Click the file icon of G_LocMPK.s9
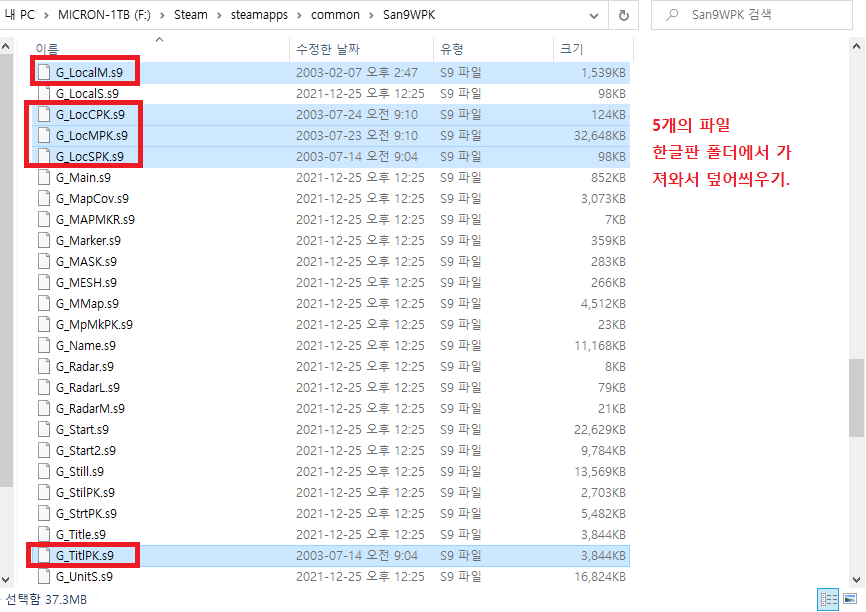Screen dimensions: 866x612 [44, 135]
